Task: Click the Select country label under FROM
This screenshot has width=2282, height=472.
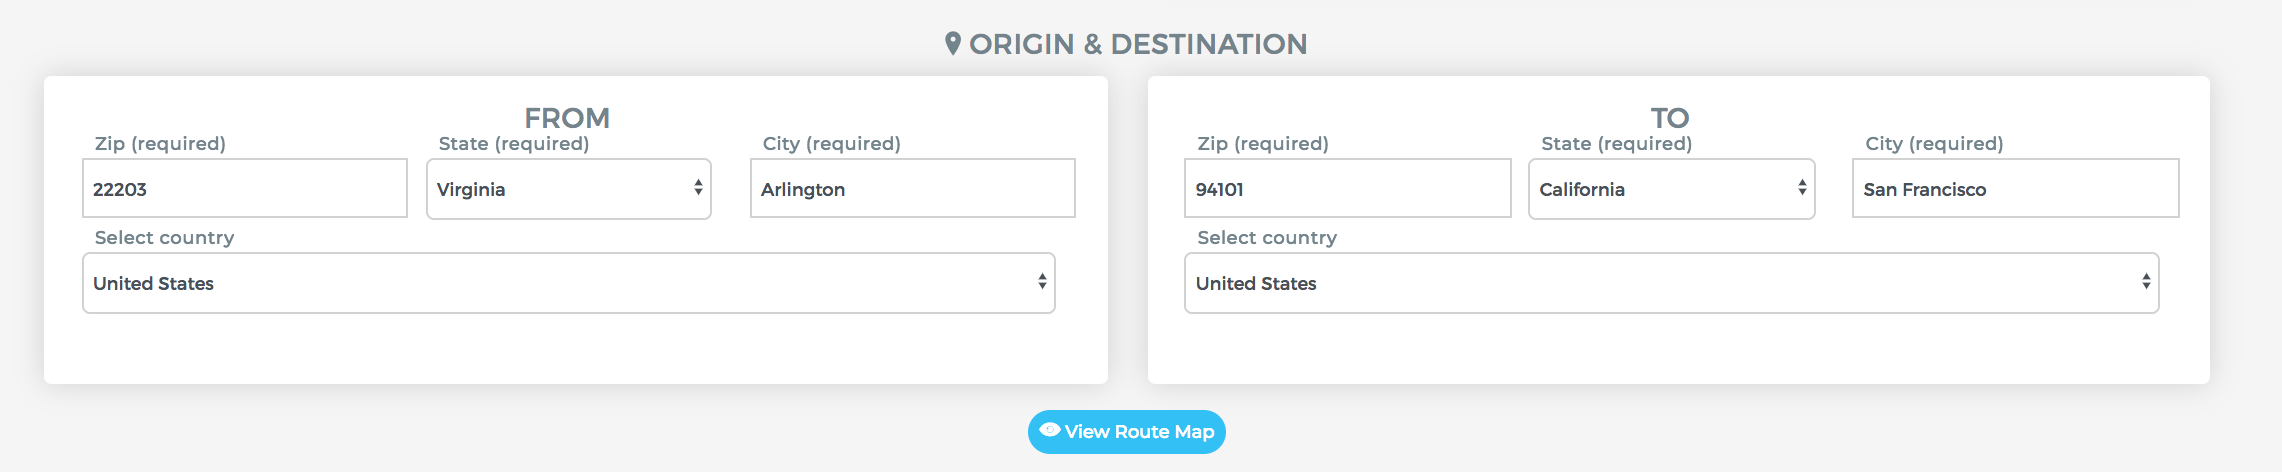Action: [x=164, y=238]
